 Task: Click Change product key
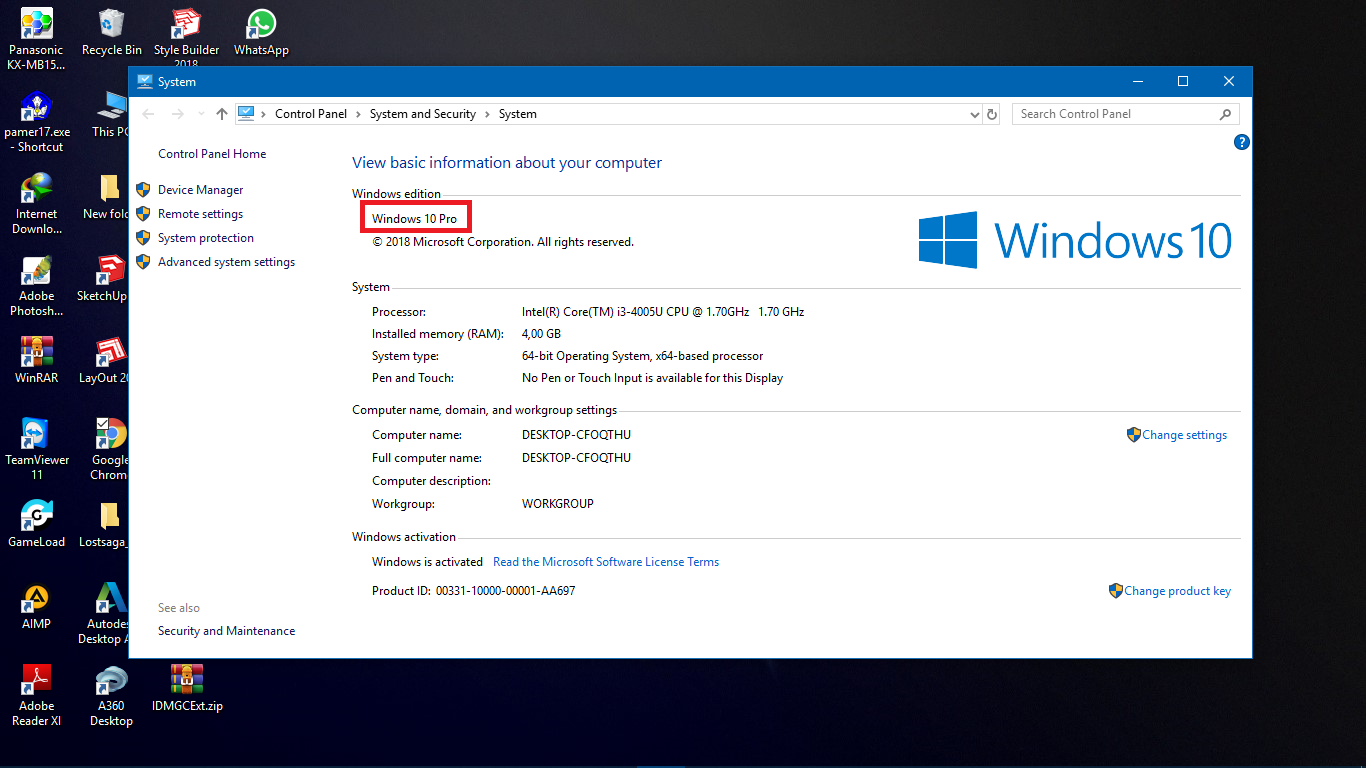click(x=1178, y=590)
